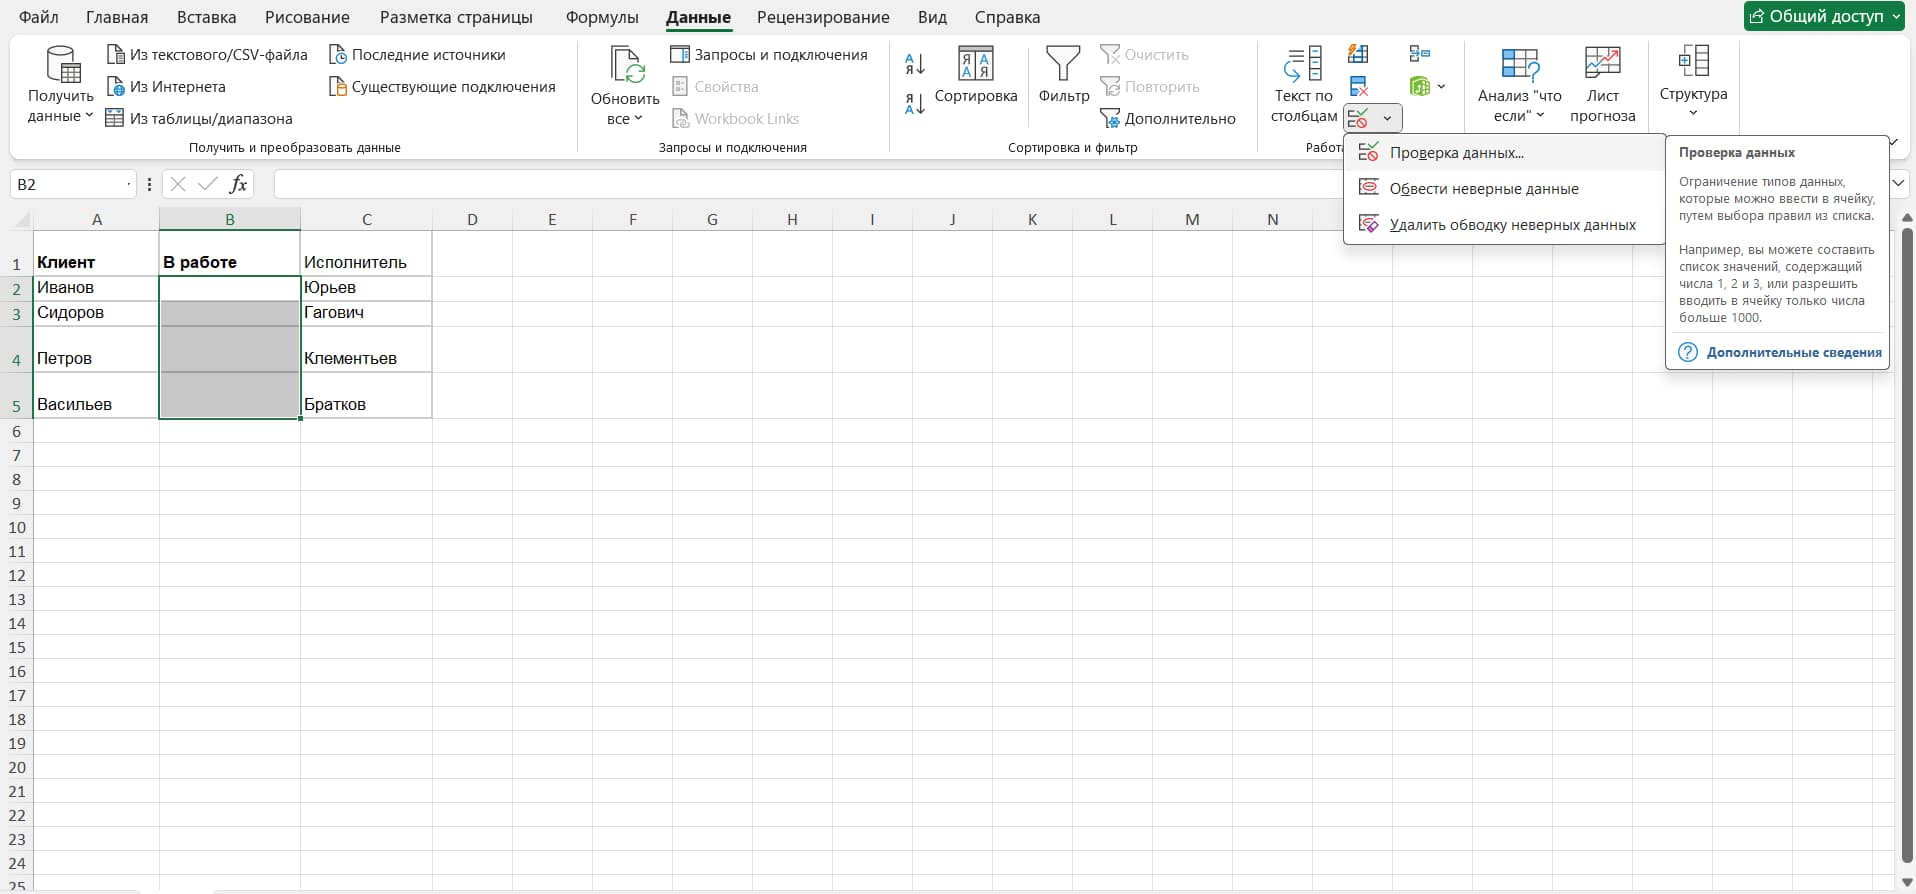The width and height of the screenshot is (1916, 894).
Task: Click the Name Box showing B2
Action: pos(70,184)
